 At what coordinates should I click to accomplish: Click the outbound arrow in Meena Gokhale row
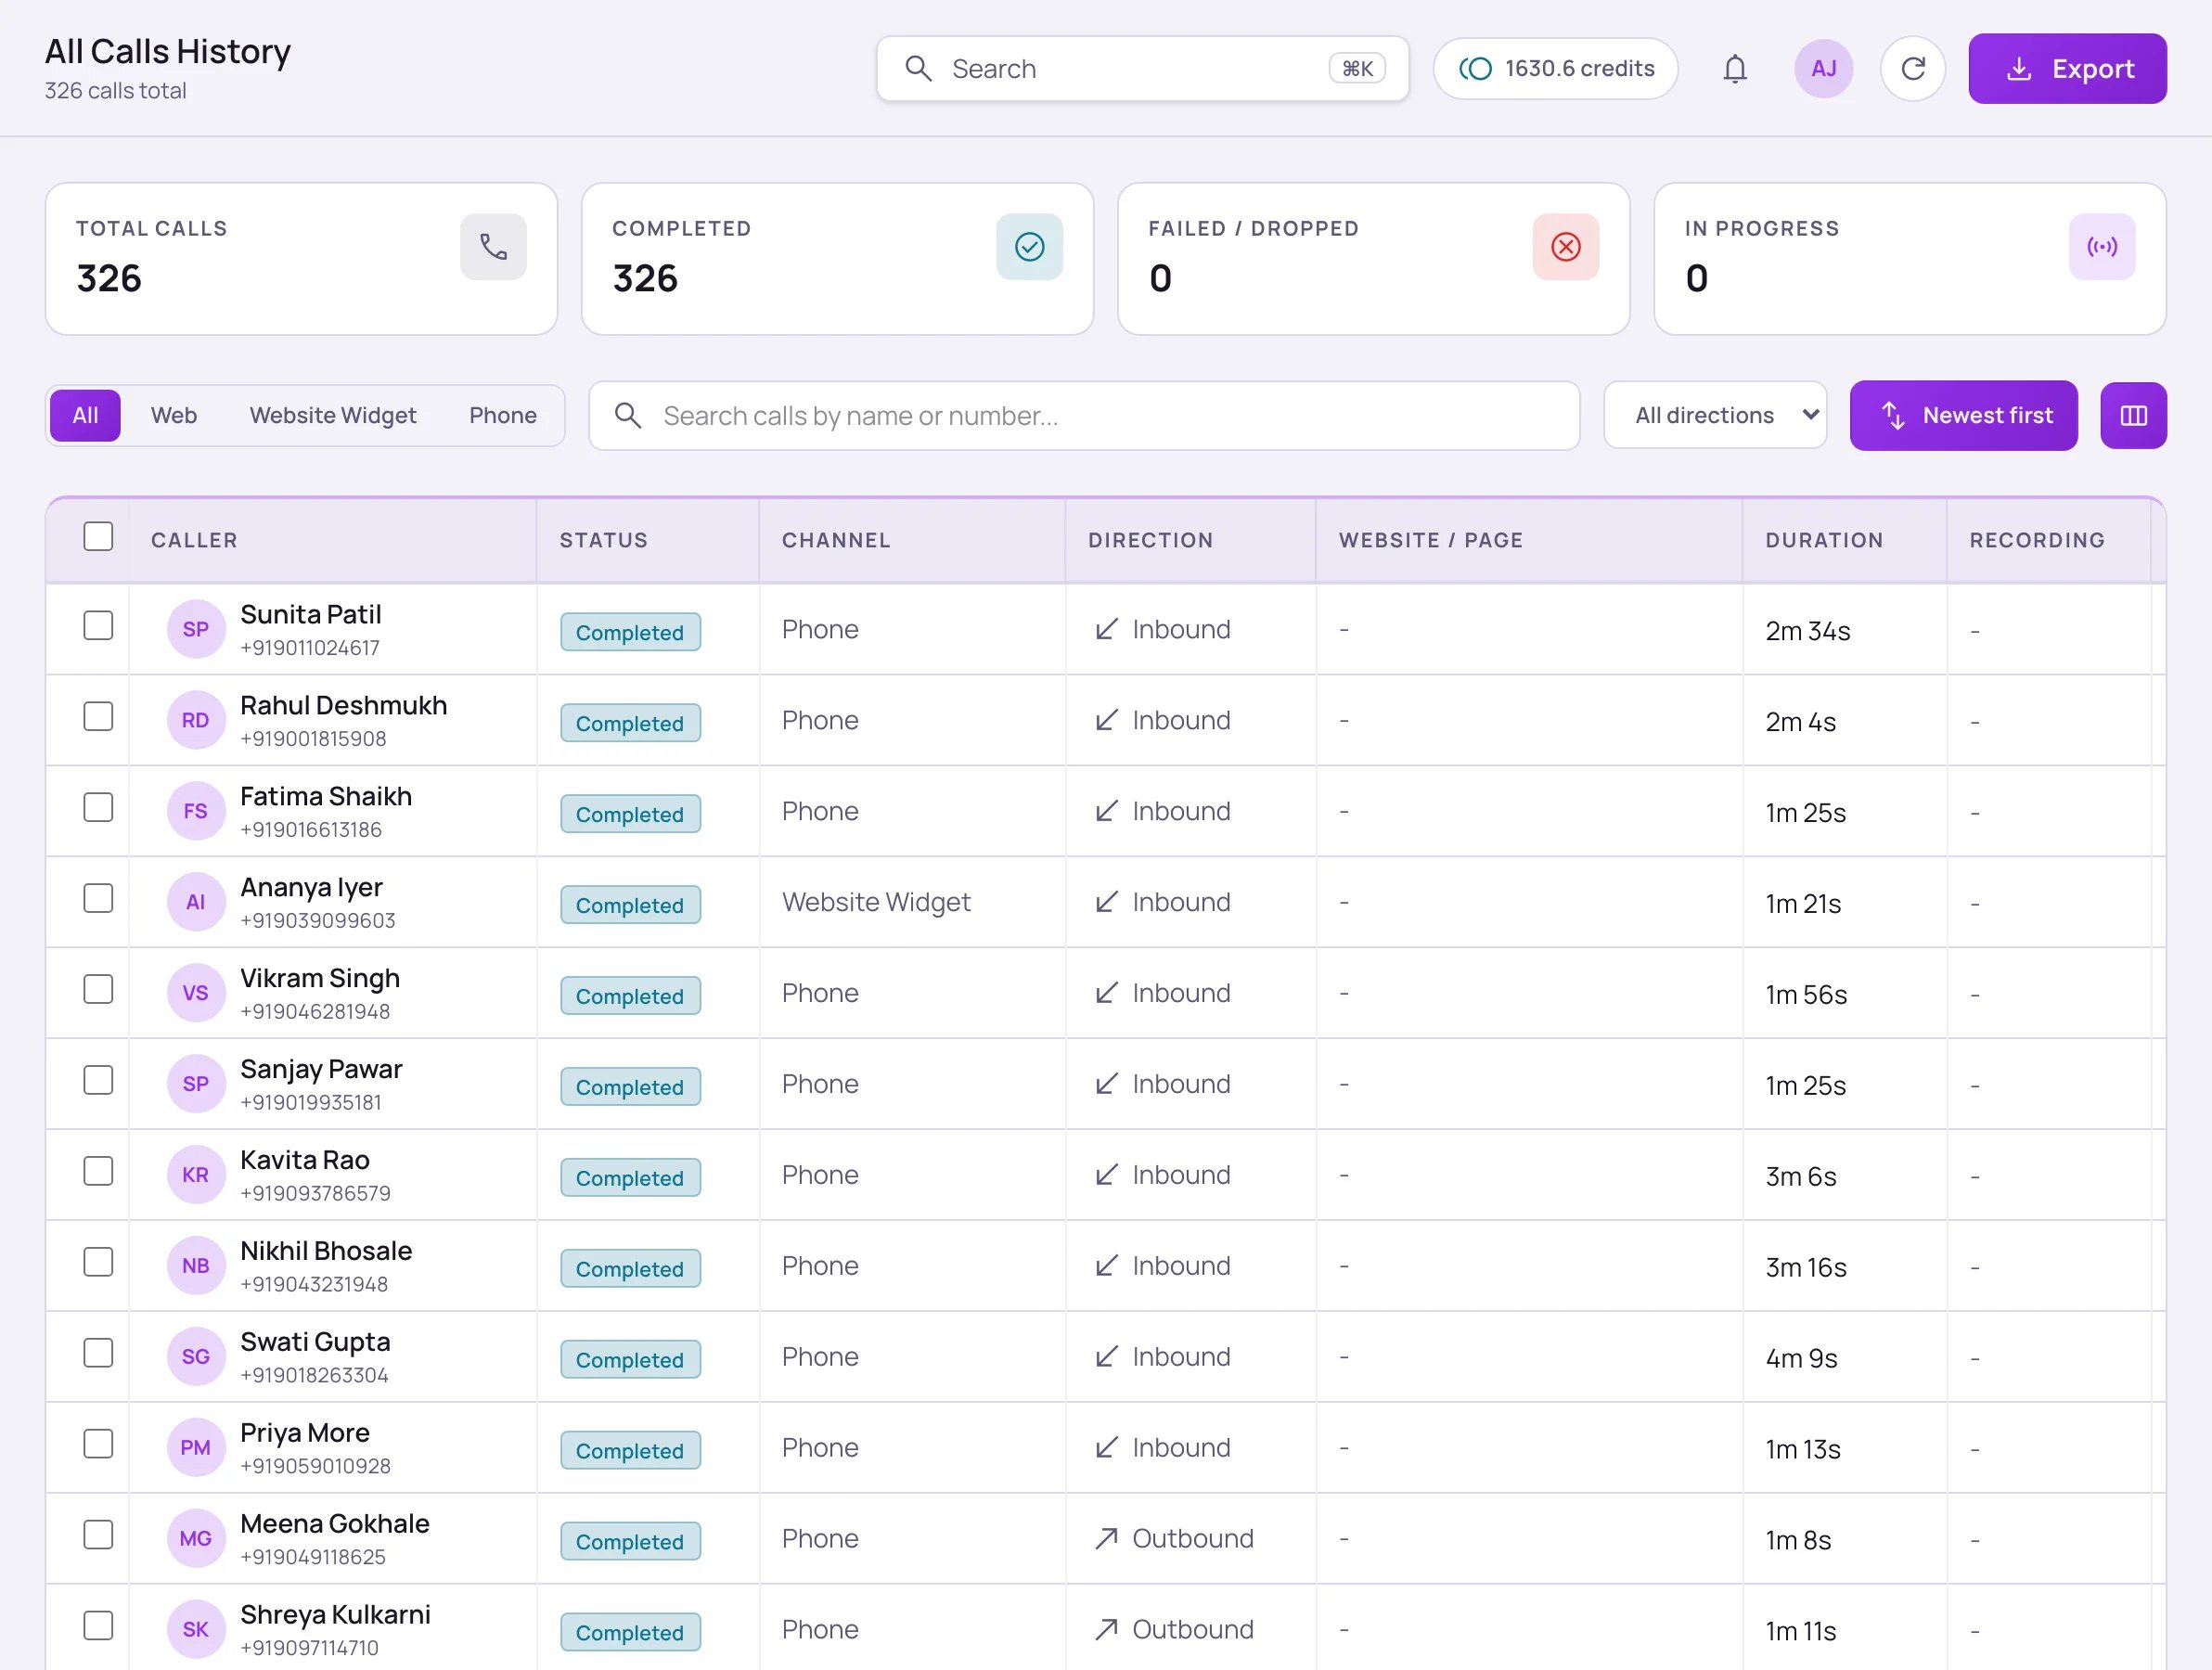coord(1106,1539)
